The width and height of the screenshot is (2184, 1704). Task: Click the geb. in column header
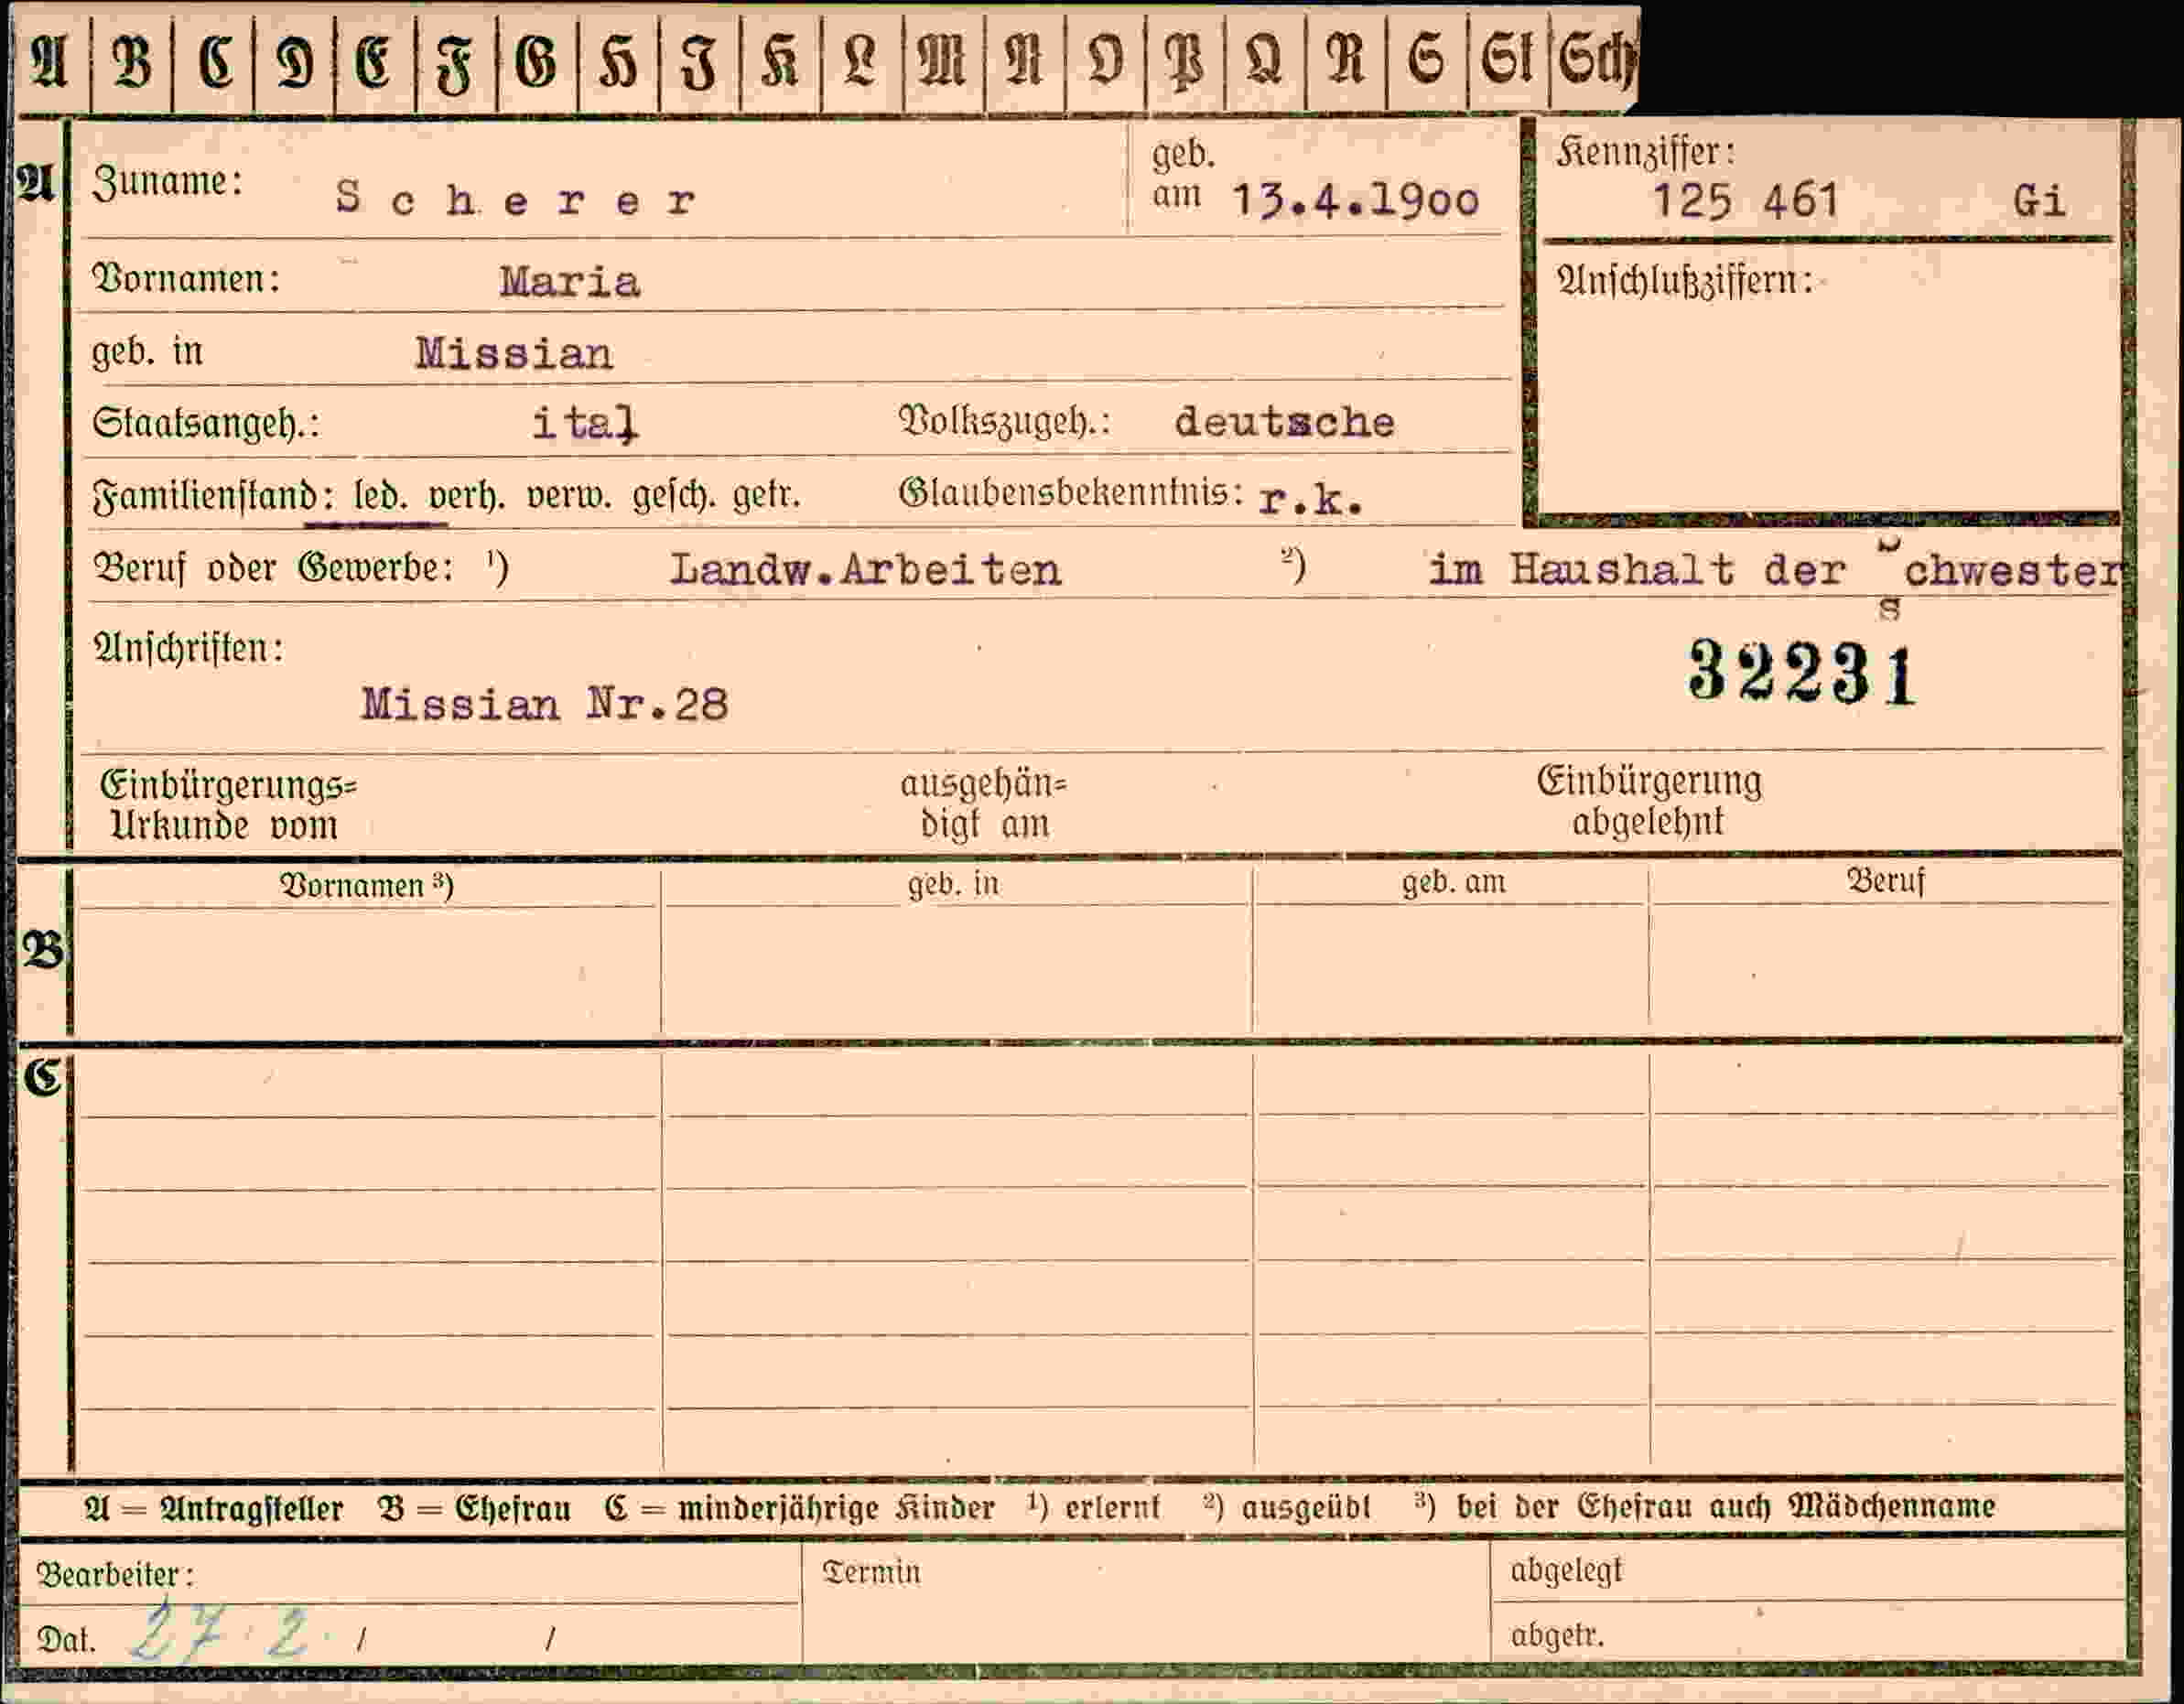(953, 884)
